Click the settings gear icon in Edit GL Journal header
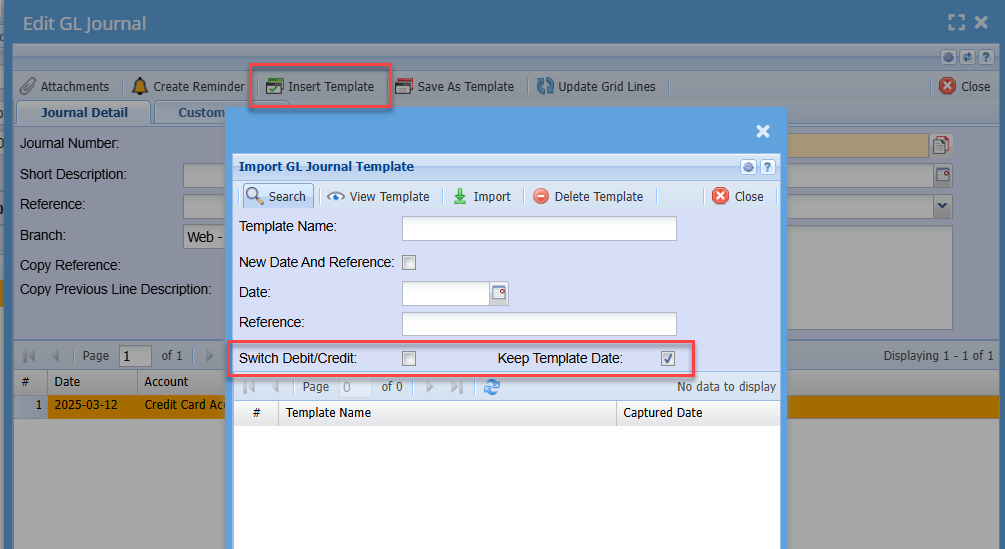Image resolution: width=1005 pixels, height=549 pixels. (x=949, y=58)
